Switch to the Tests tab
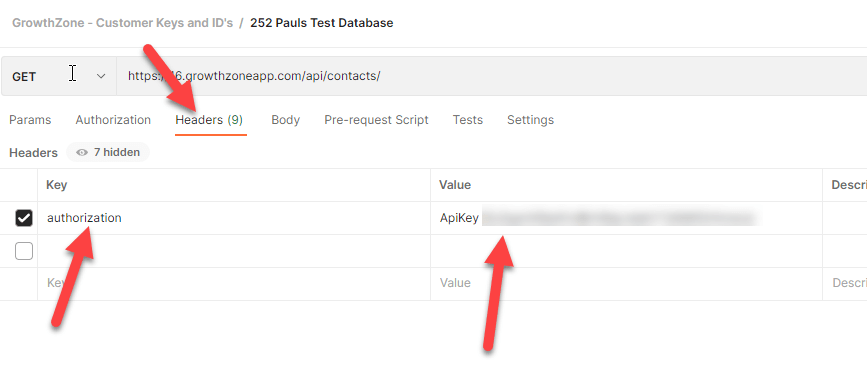Screen dimensions: 867x370 click(468, 120)
